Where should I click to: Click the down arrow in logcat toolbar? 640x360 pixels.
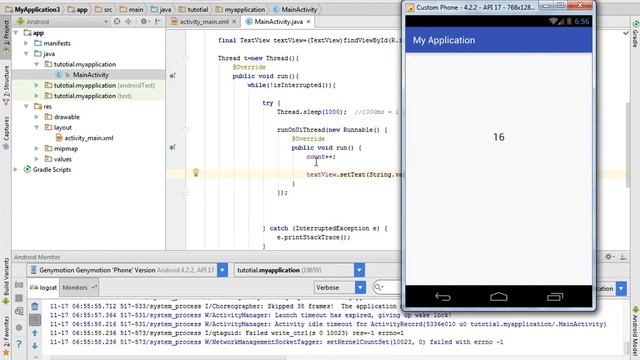coord(35,346)
